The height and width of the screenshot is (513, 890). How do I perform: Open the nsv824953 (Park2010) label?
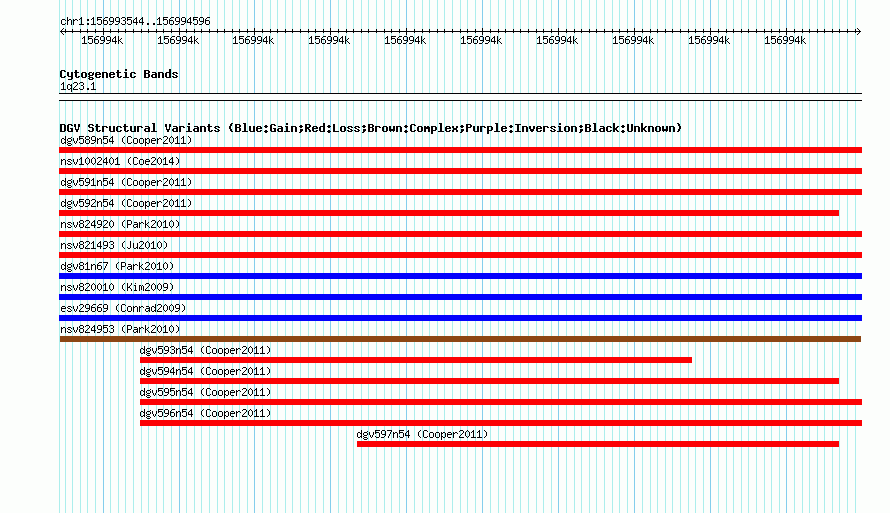pyautogui.click(x=120, y=329)
